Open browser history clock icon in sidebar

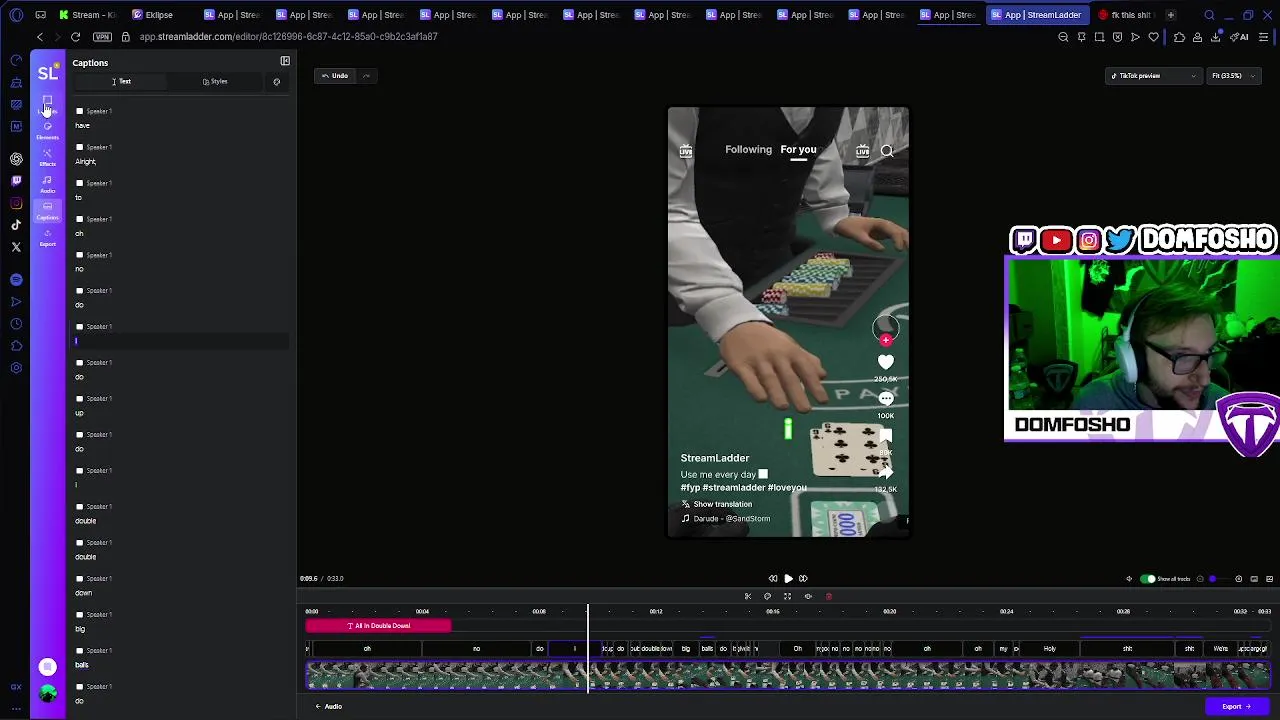[16, 323]
